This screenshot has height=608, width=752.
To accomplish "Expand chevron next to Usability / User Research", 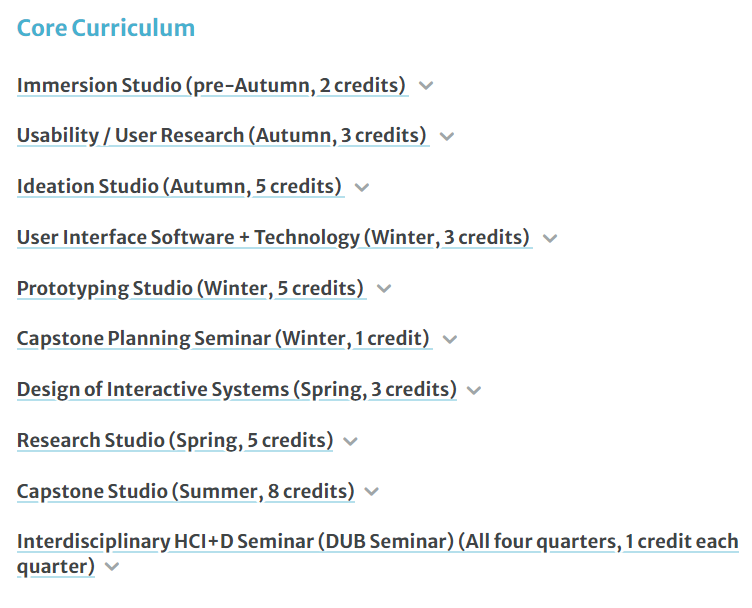I will coord(447,136).
